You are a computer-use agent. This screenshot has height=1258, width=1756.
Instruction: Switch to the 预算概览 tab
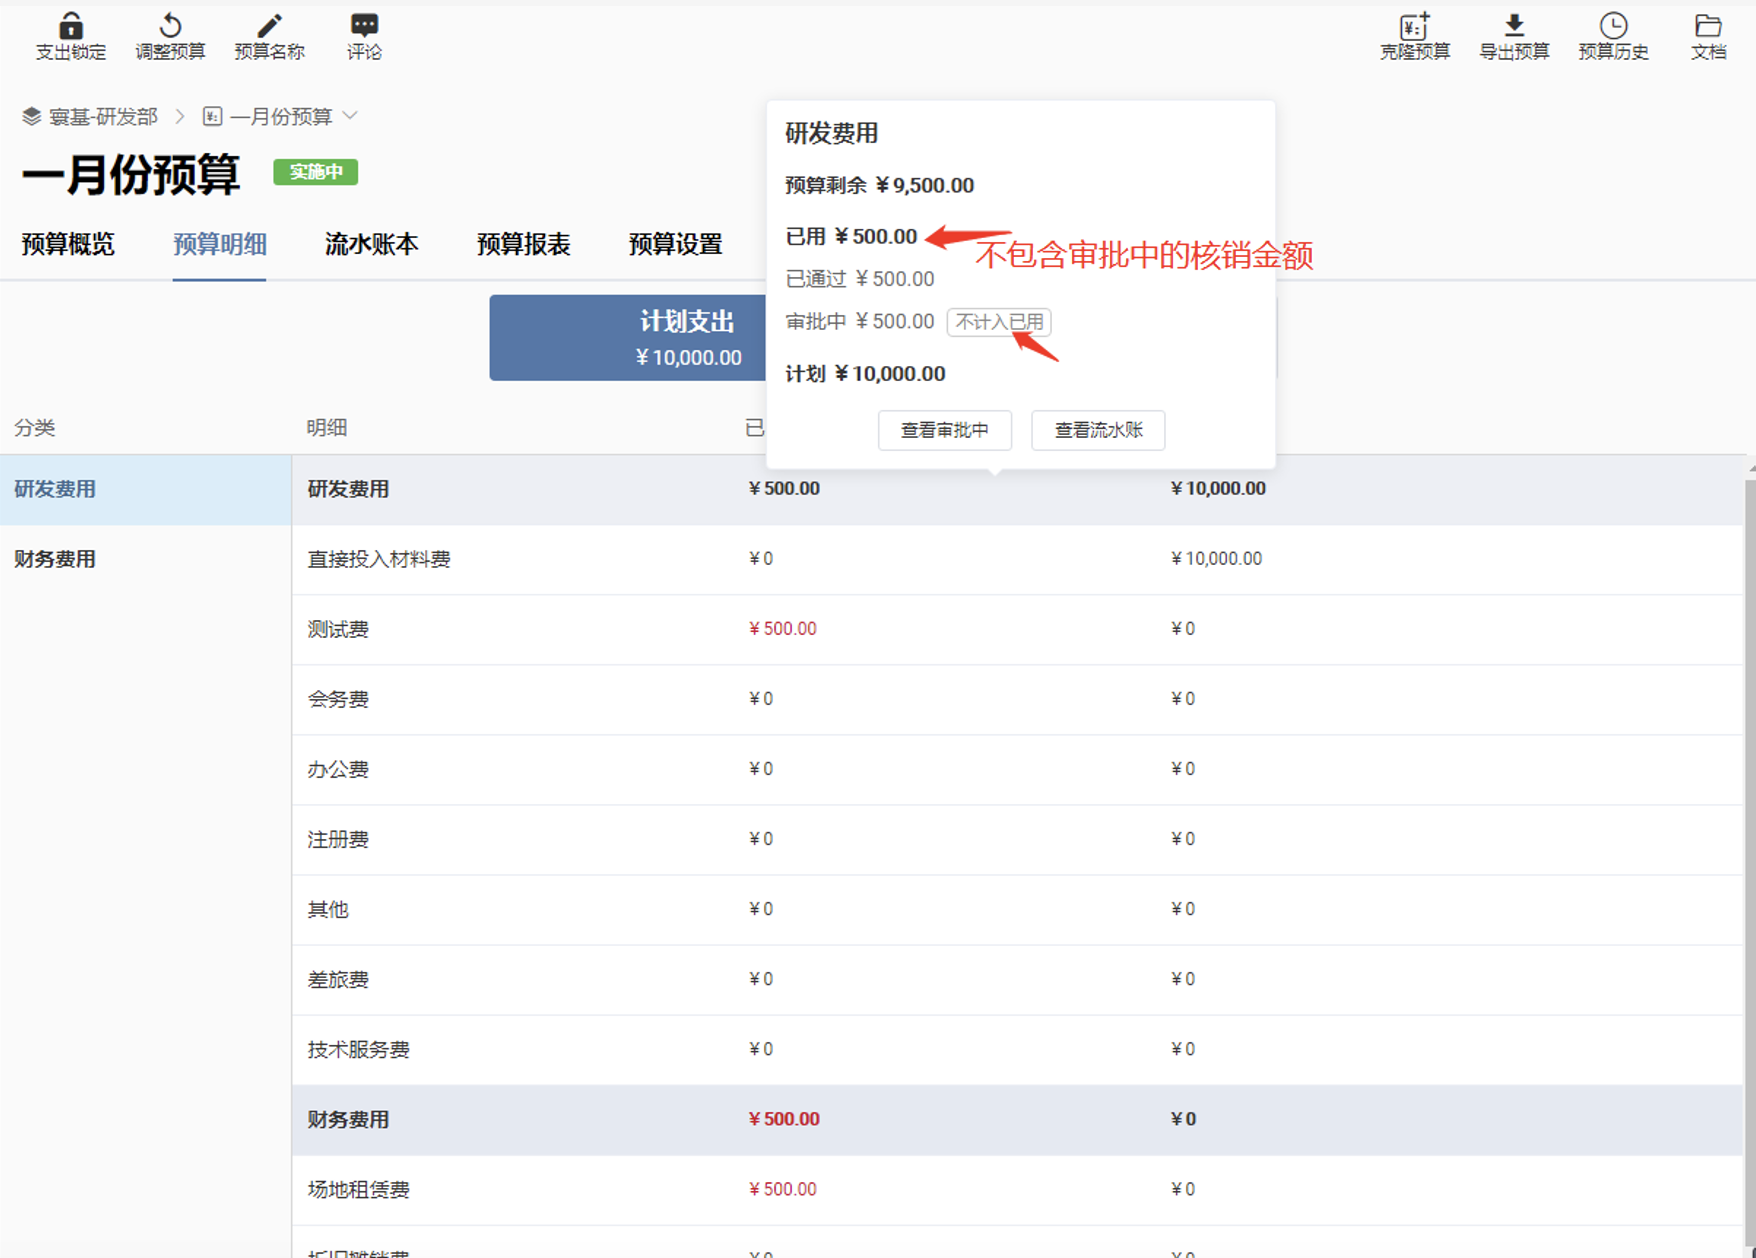coord(68,245)
